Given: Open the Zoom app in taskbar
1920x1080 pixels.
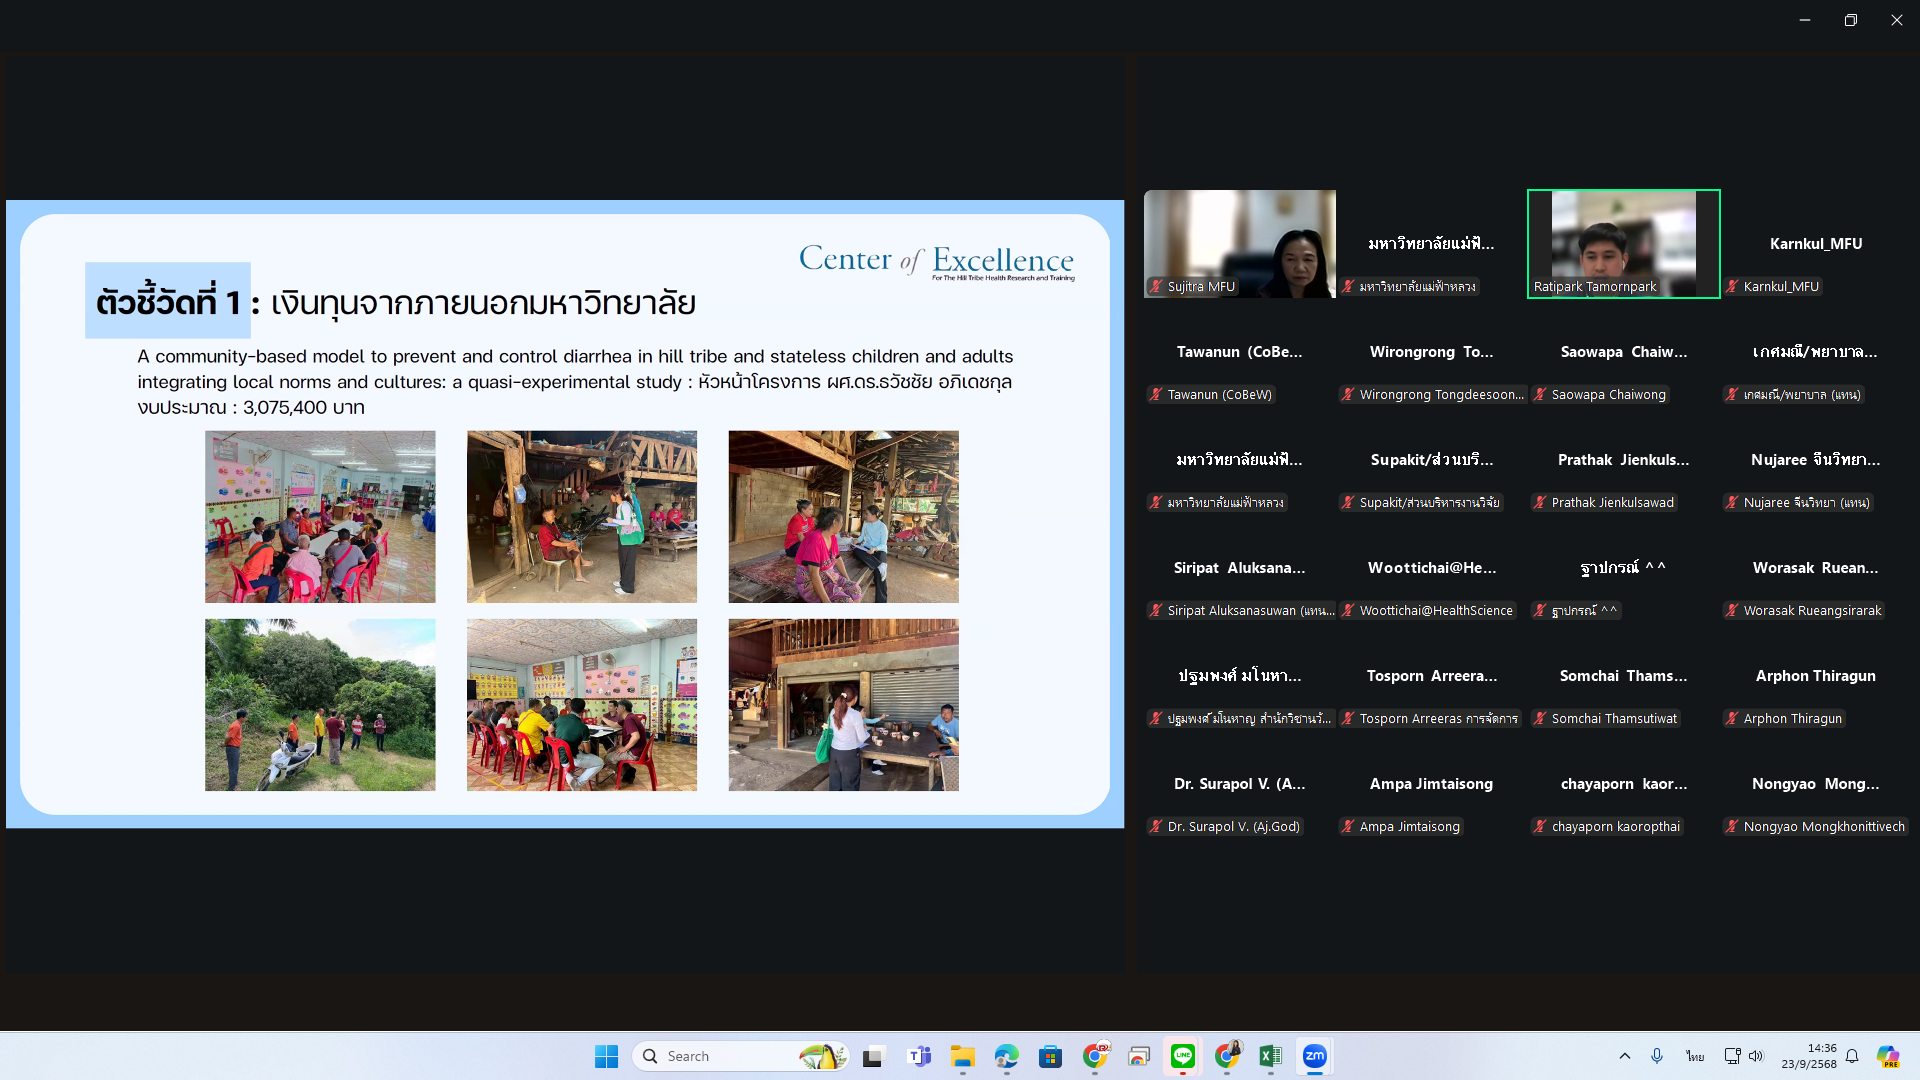Looking at the screenshot, I should point(1314,1056).
